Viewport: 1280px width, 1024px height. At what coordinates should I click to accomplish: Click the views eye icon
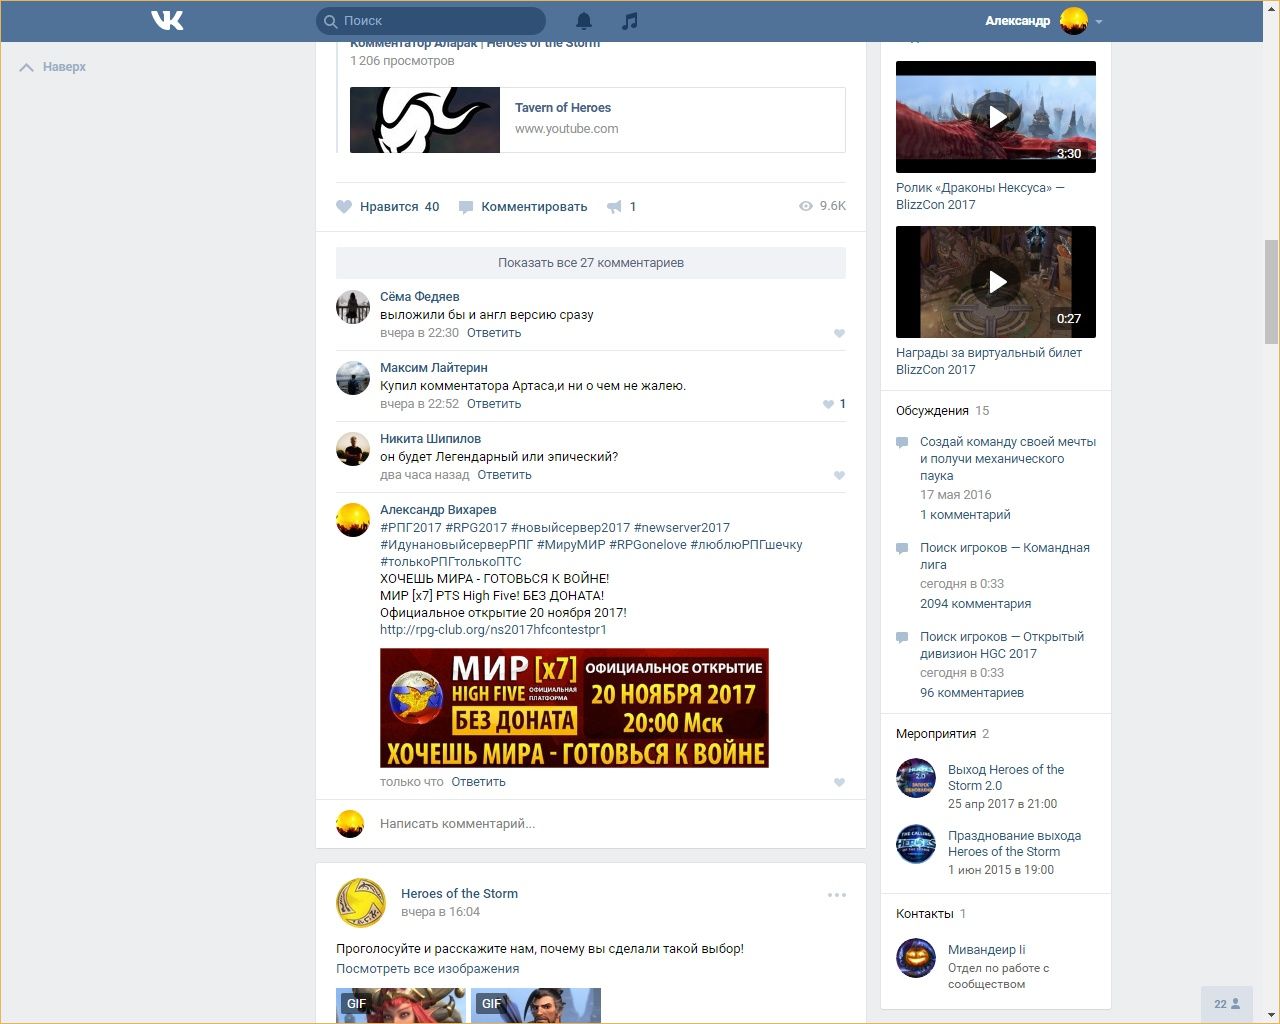click(806, 206)
